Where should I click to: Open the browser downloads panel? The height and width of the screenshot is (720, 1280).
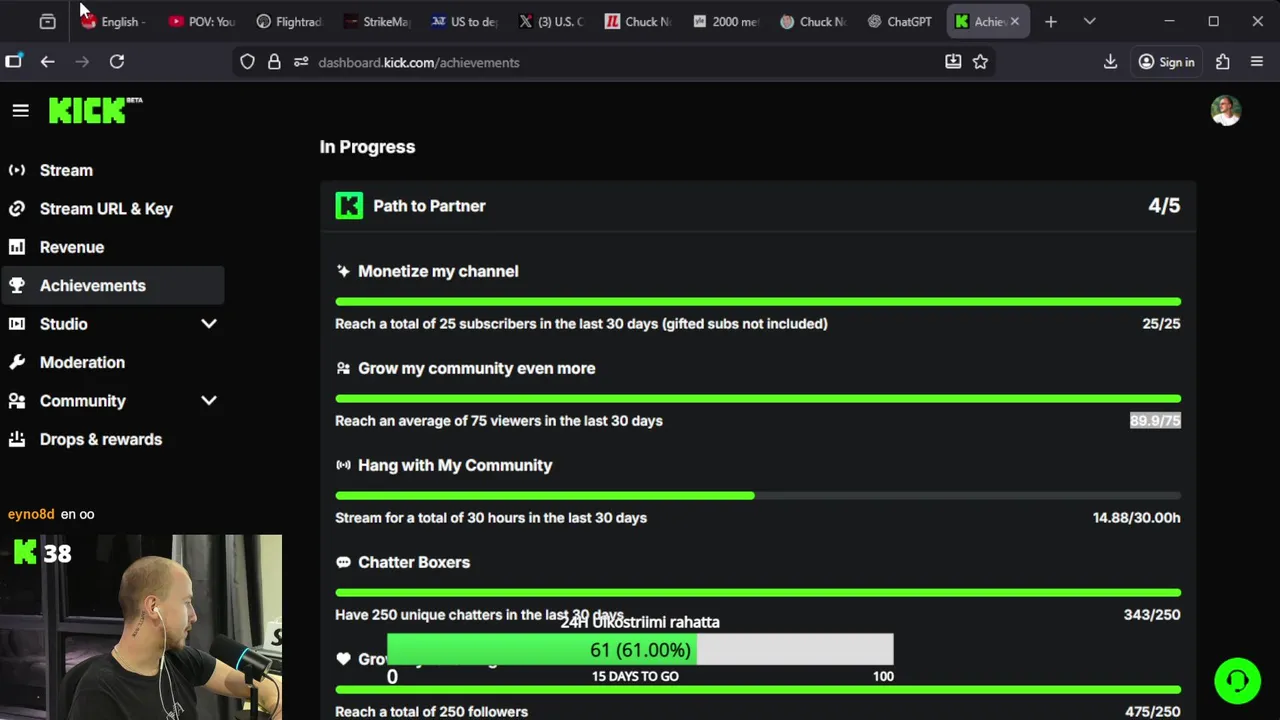point(1110,62)
